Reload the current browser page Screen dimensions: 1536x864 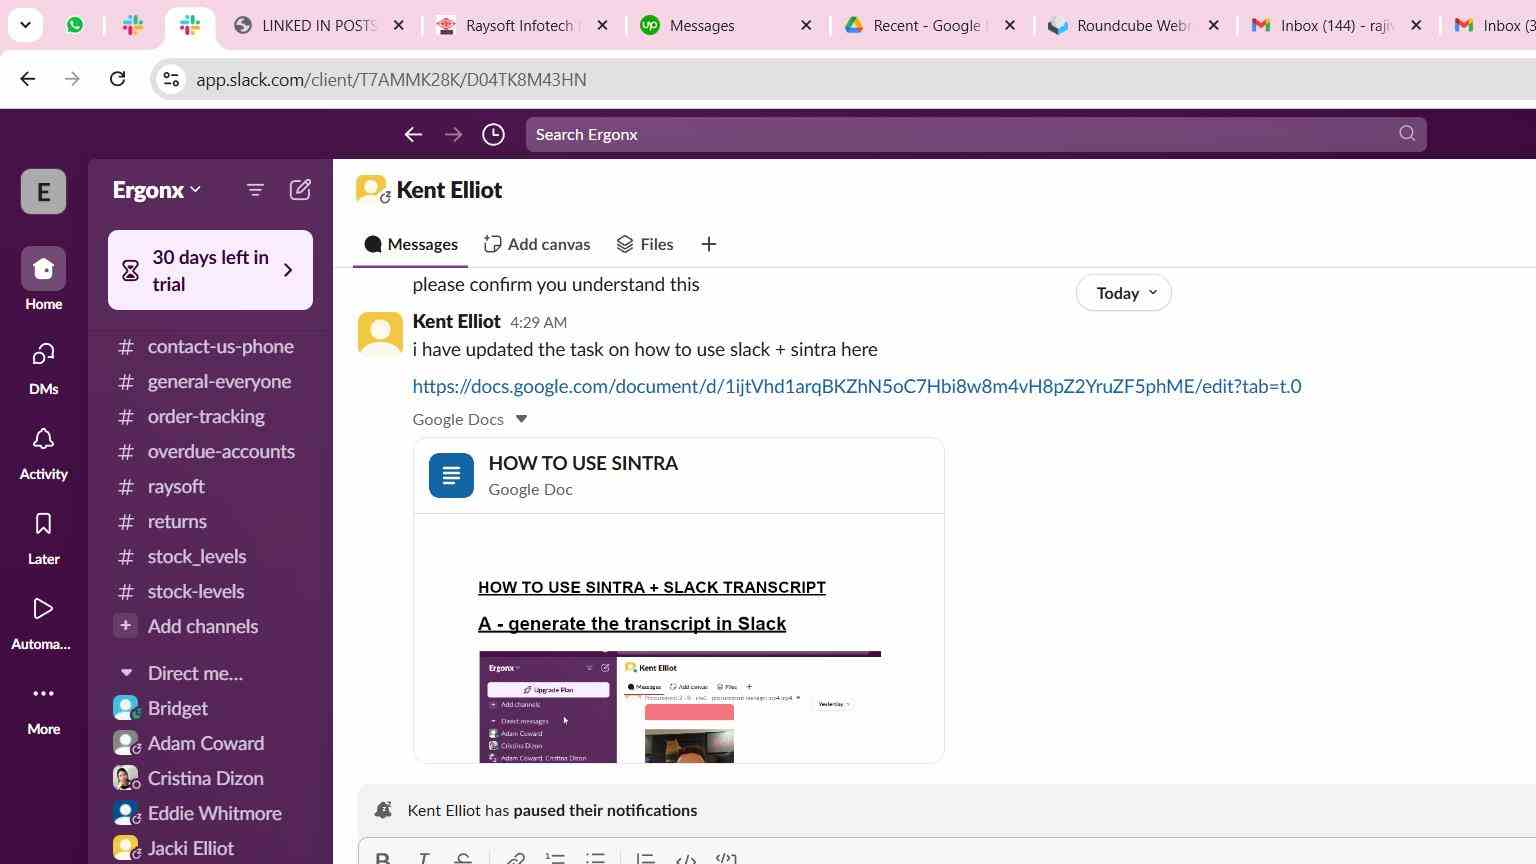point(117,79)
